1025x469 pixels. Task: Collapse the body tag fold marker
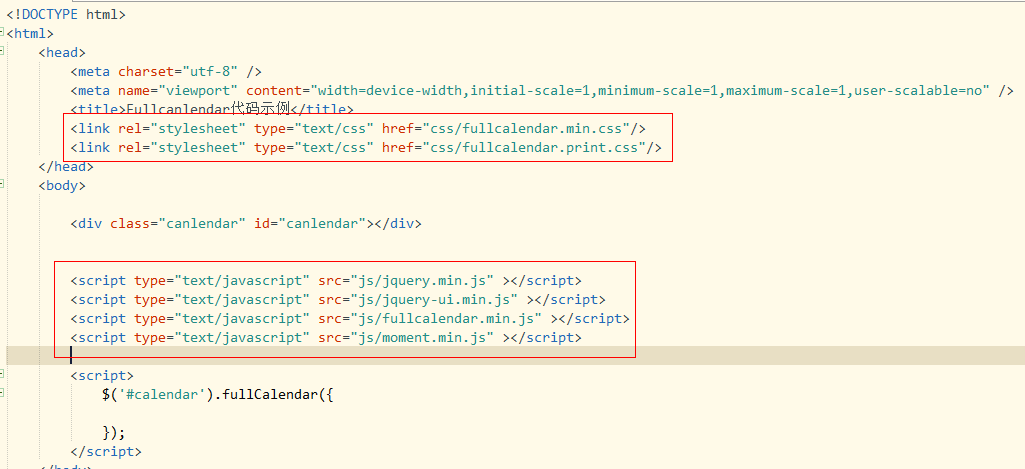2,184
